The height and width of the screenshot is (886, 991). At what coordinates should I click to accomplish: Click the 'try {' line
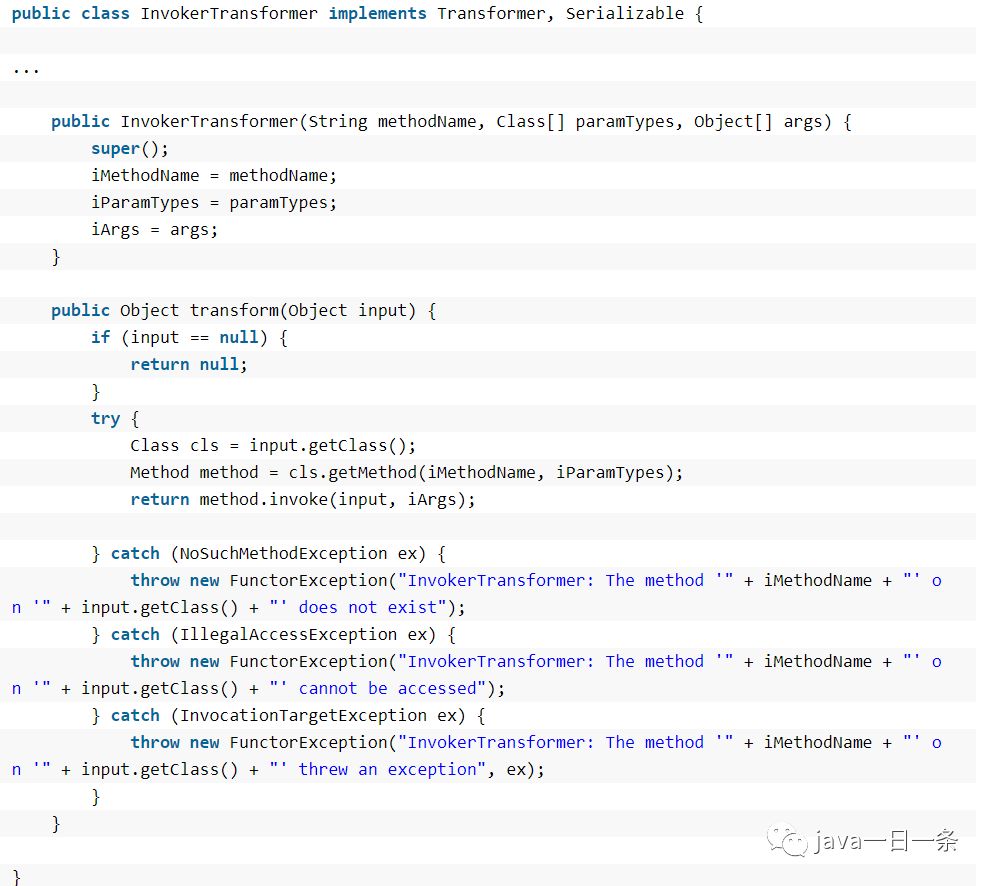[115, 418]
